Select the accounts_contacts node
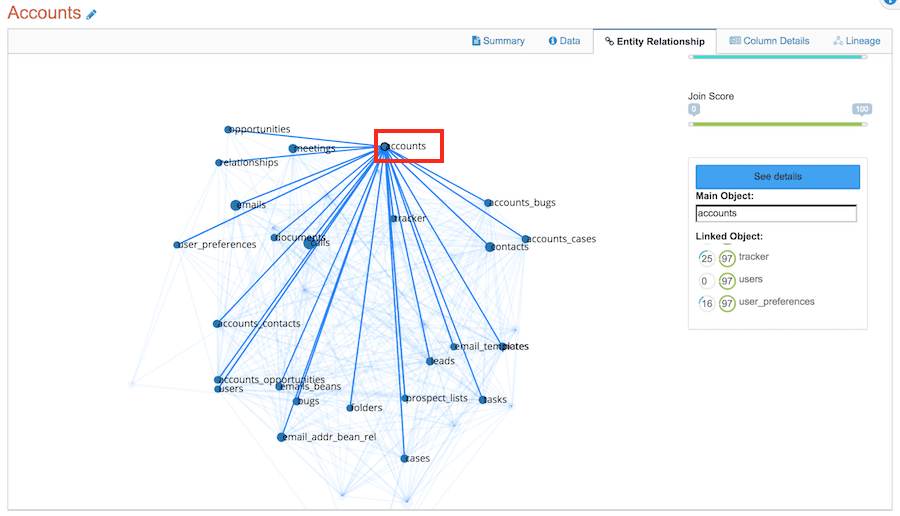 217,324
